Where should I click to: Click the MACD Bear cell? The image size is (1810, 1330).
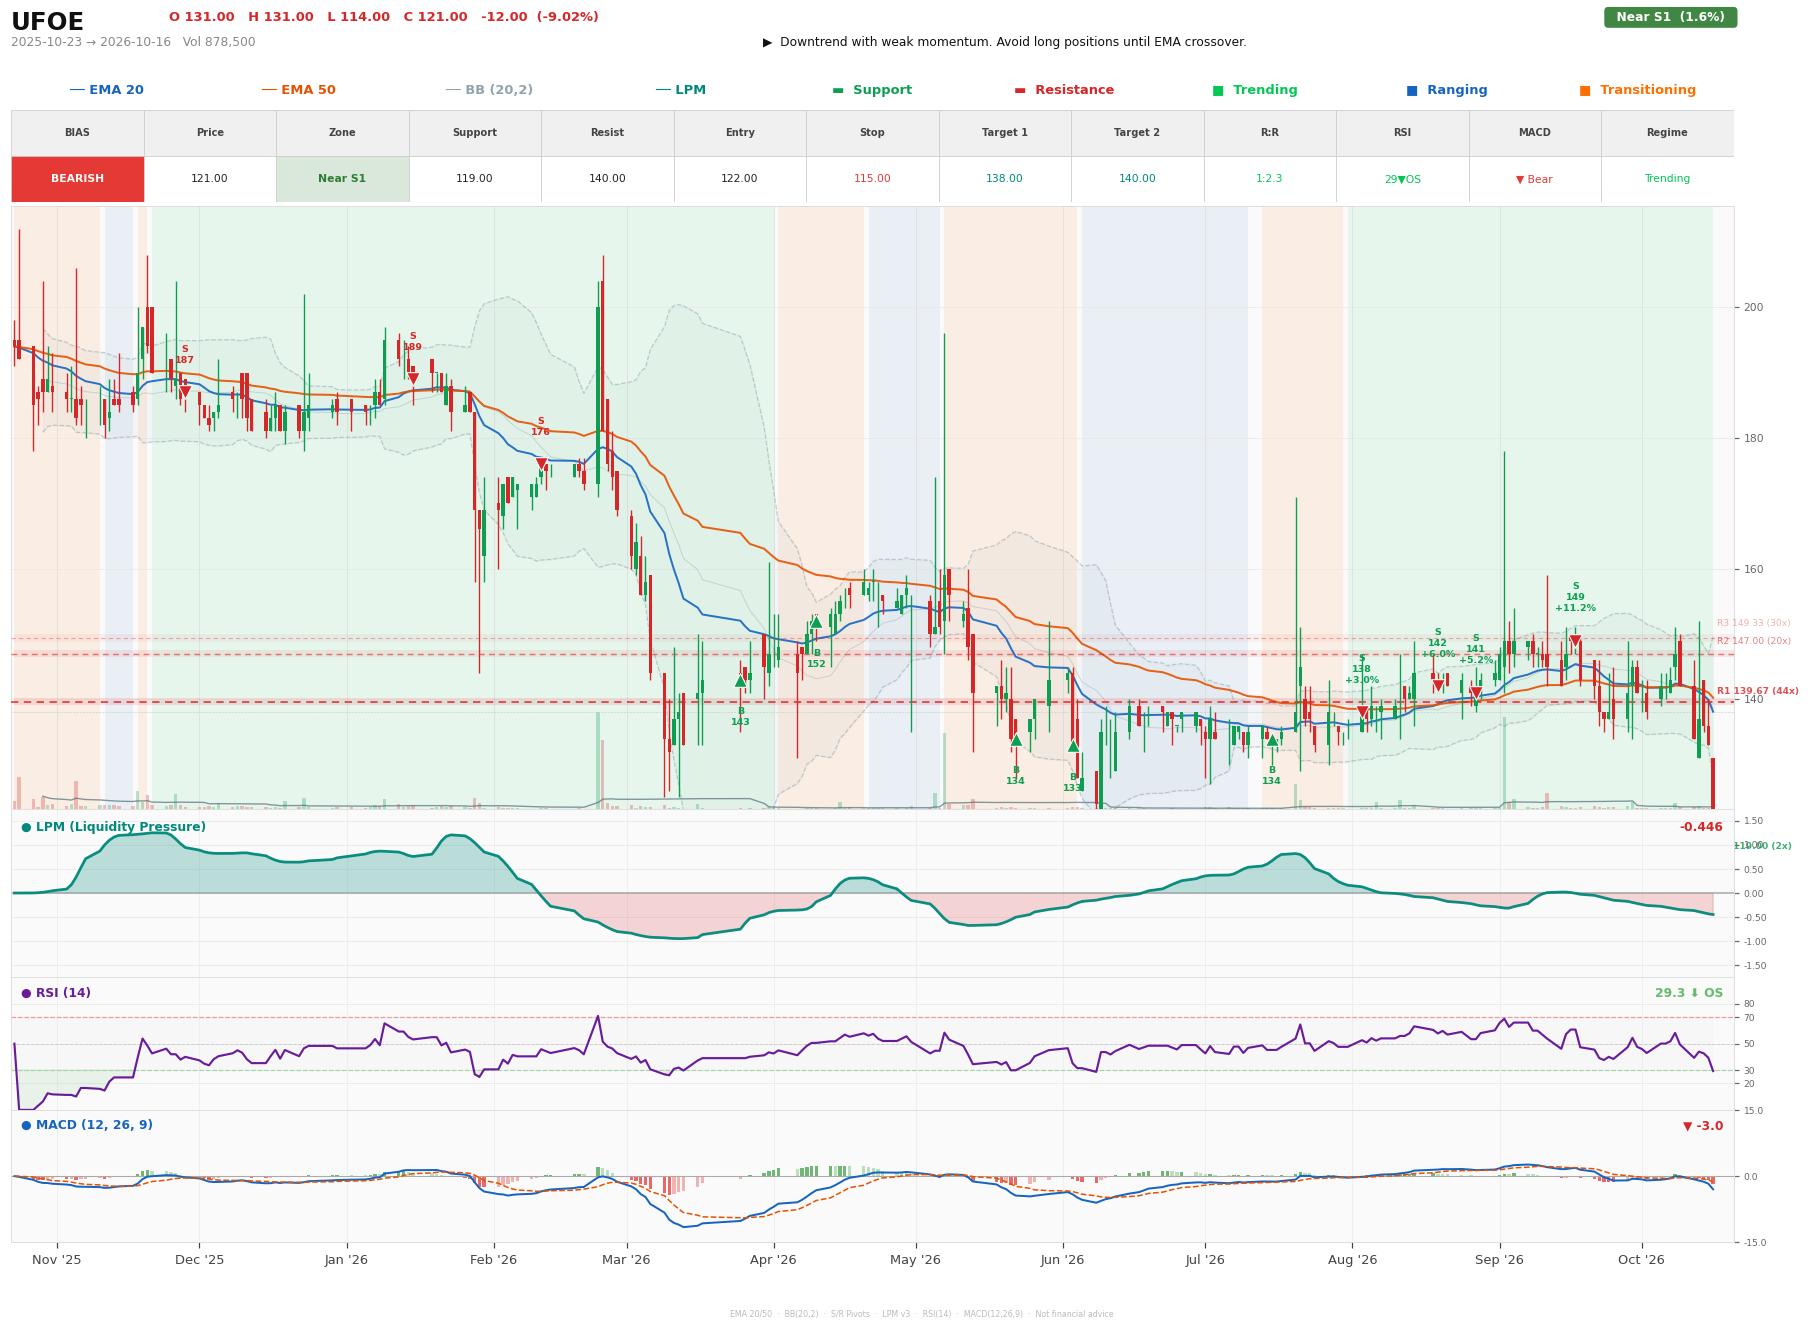(x=1534, y=179)
